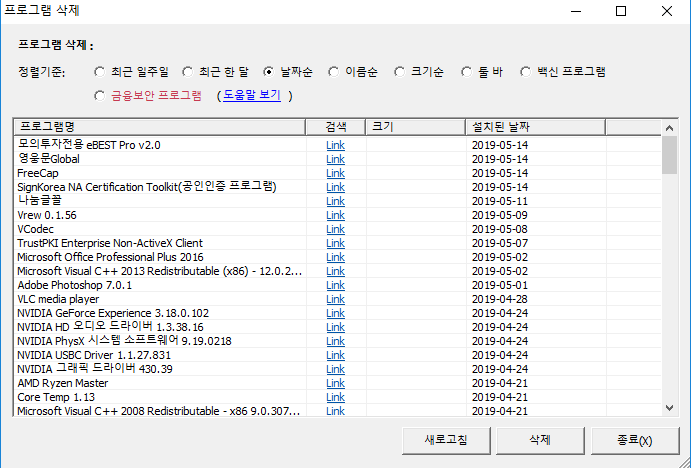Select TrustPKI Enterprise Non-ActiveX Client entry
This screenshot has height=468, width=691.
110,243
